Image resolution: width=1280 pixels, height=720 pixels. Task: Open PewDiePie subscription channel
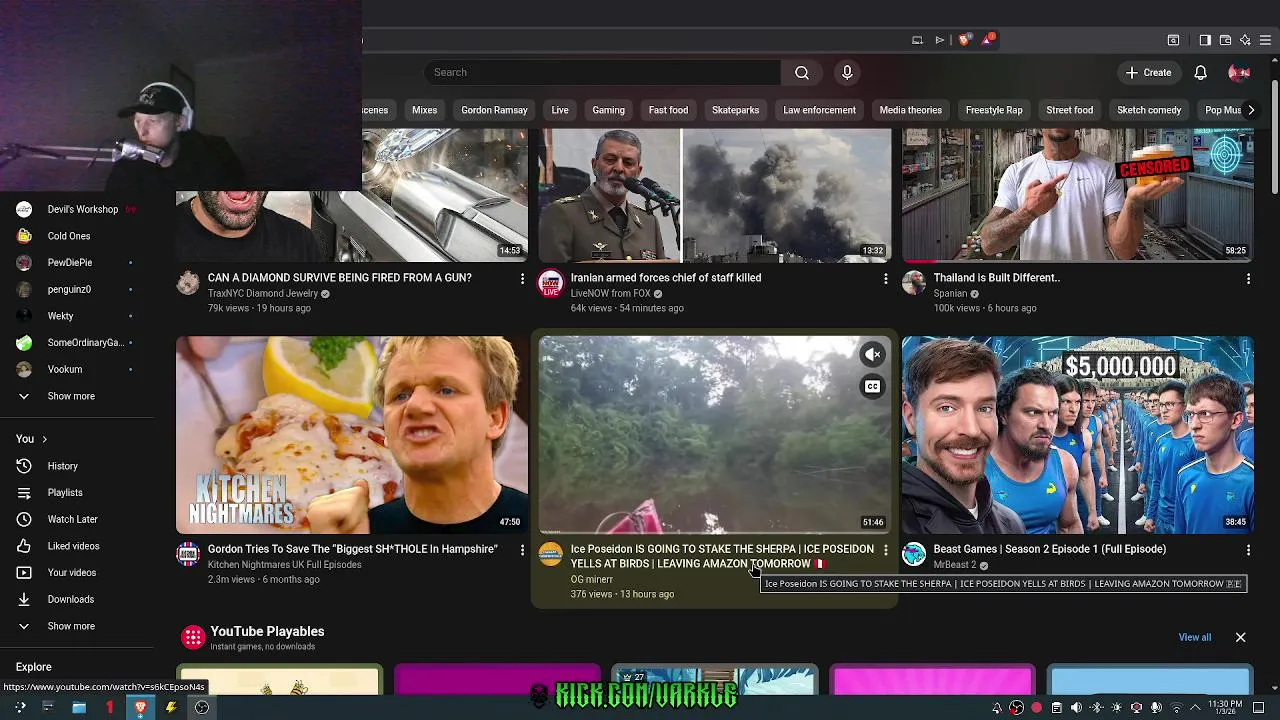pos(78,262)
